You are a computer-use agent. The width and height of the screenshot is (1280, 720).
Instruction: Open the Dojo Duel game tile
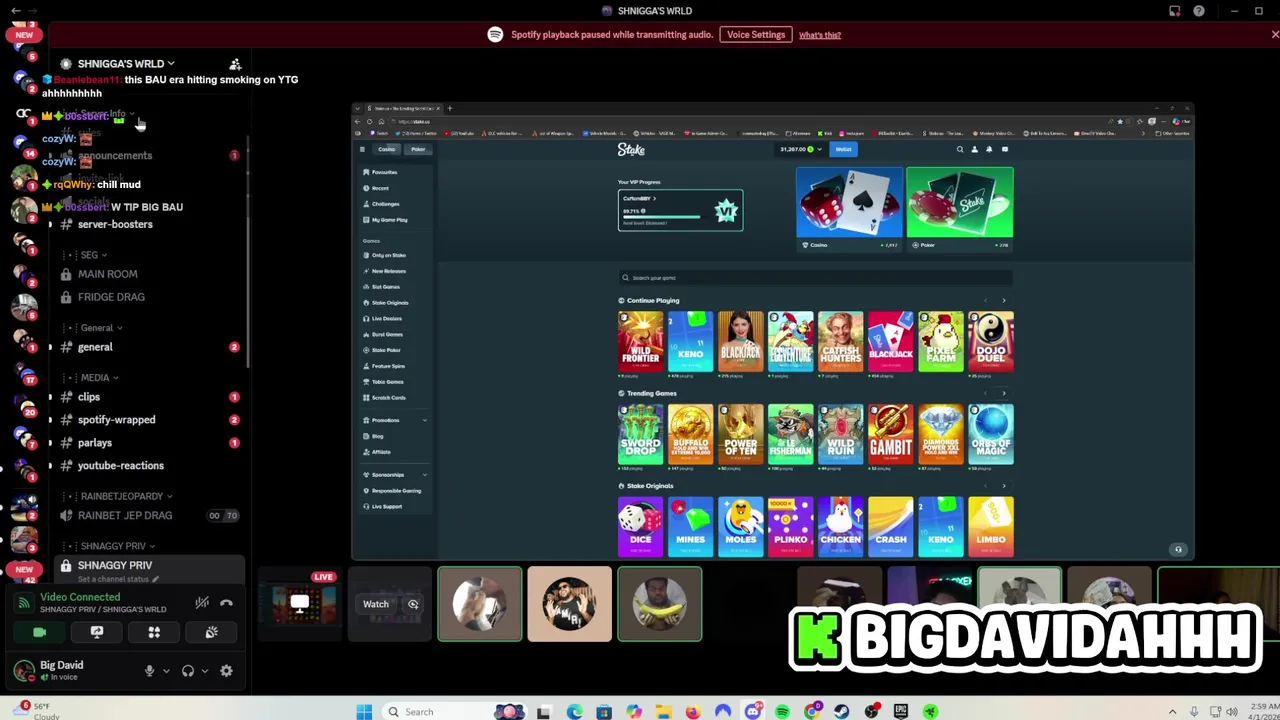click(991, 341)
